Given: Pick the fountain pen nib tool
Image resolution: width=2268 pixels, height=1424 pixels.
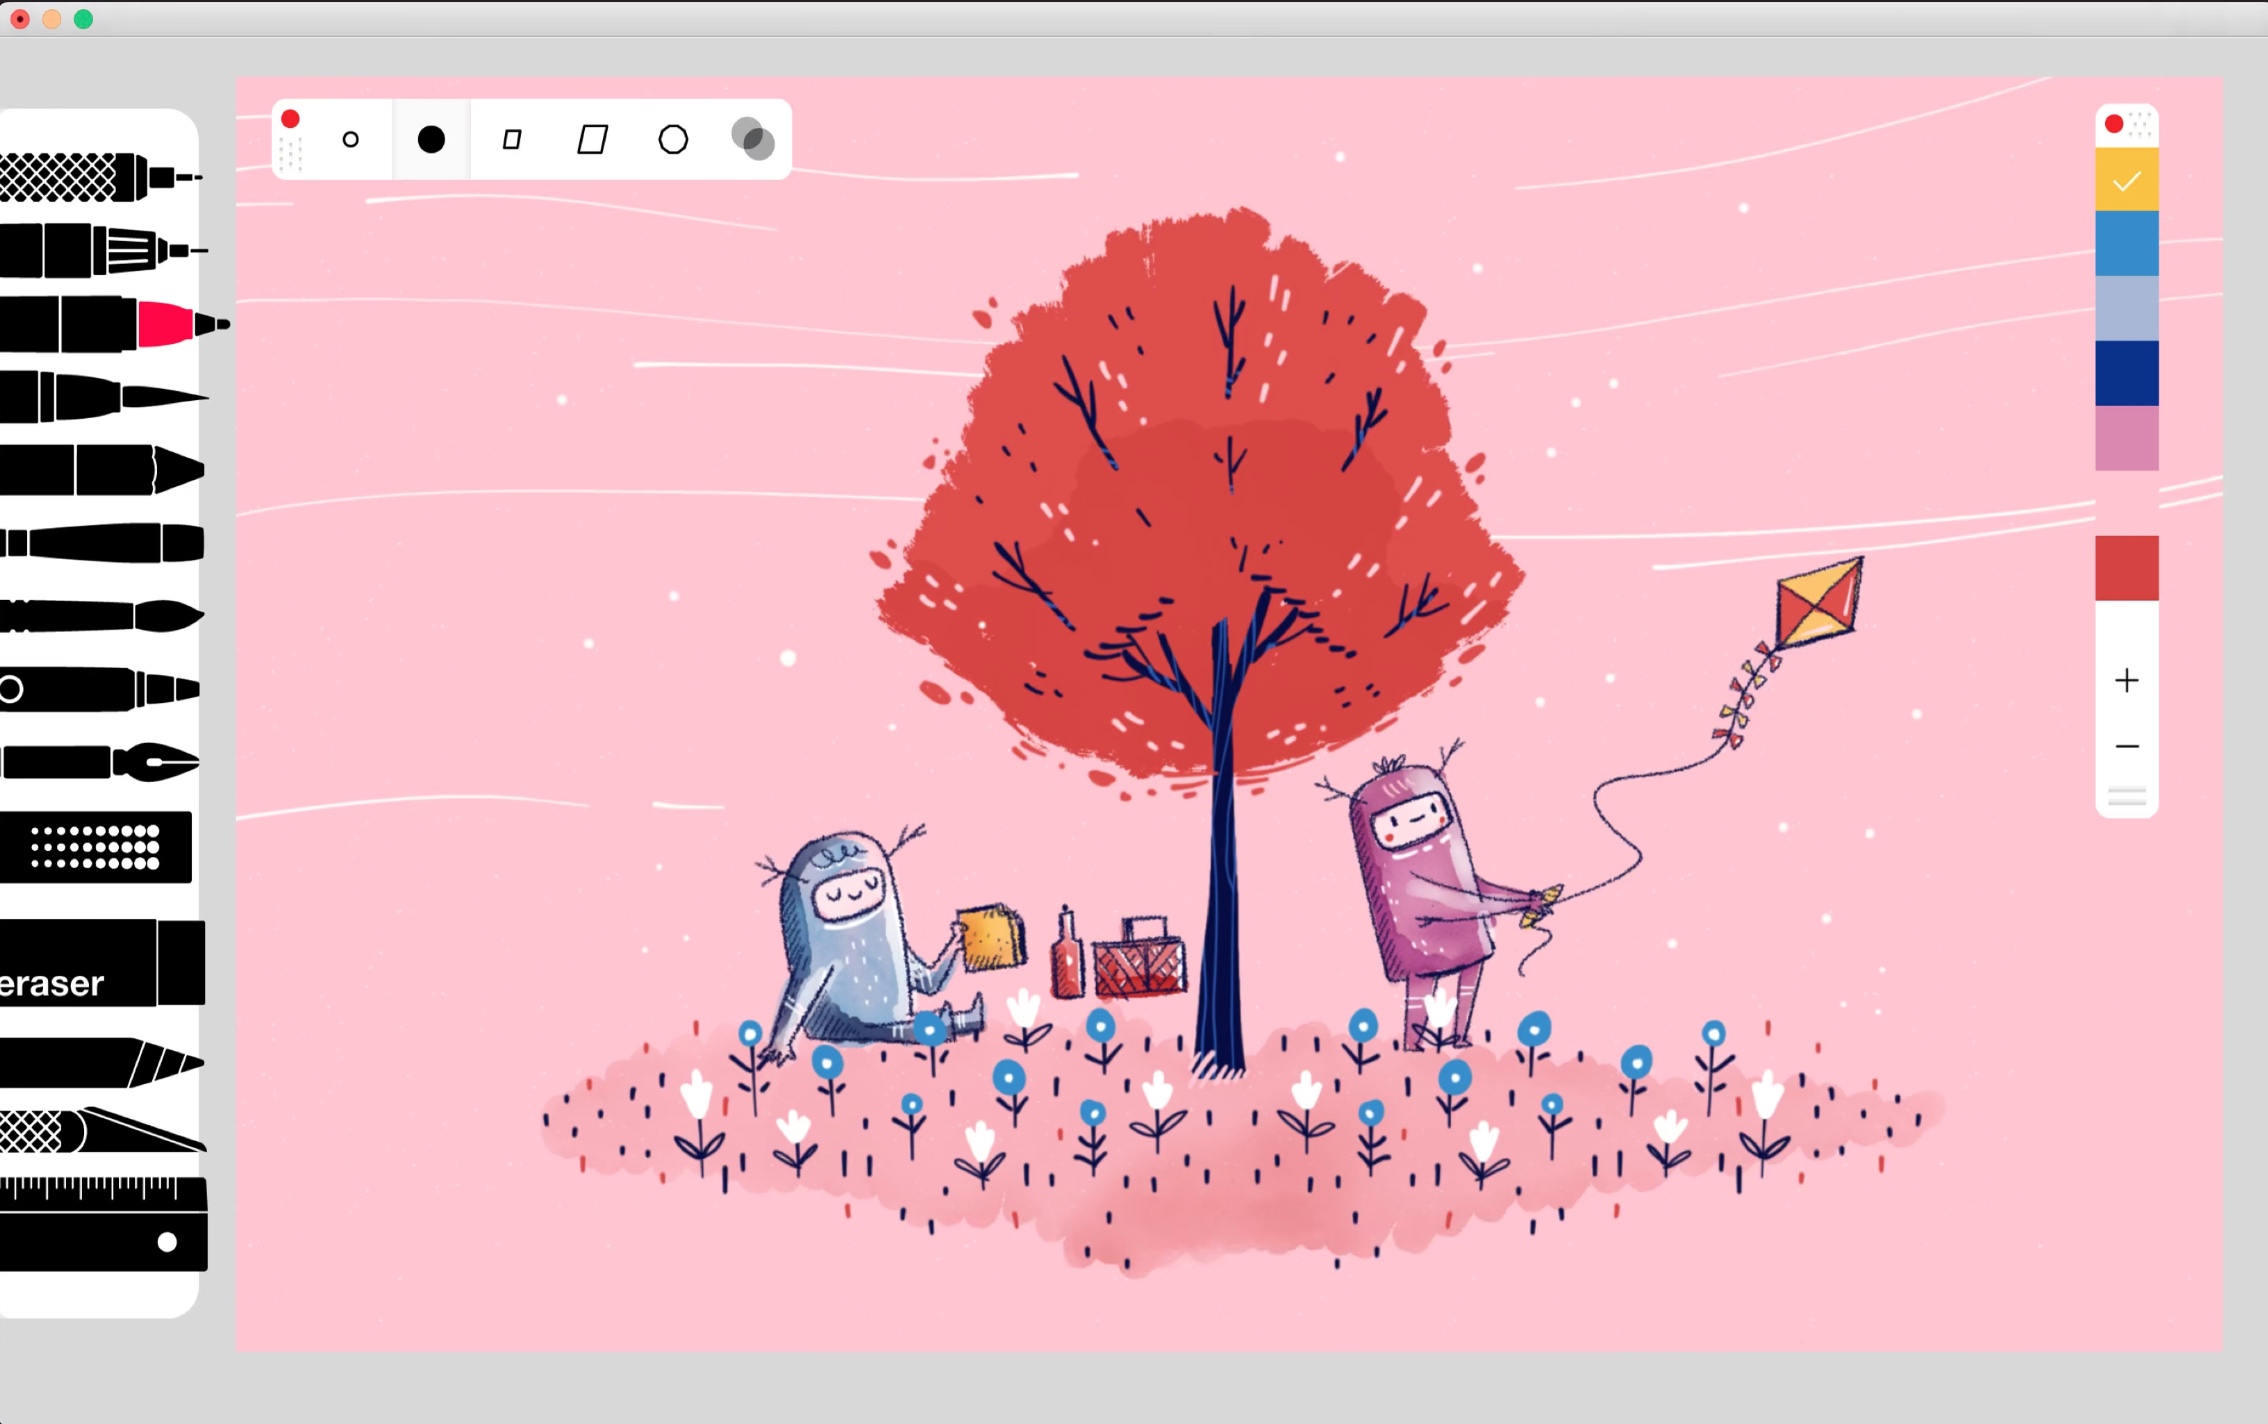Looking at the screenshot, I should (100, 762).
